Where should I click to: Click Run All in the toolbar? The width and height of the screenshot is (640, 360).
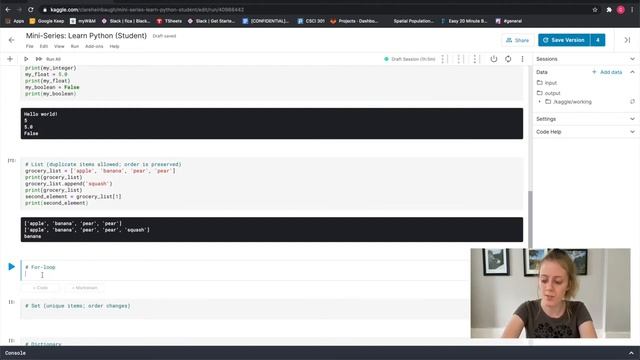pos(48,59)
